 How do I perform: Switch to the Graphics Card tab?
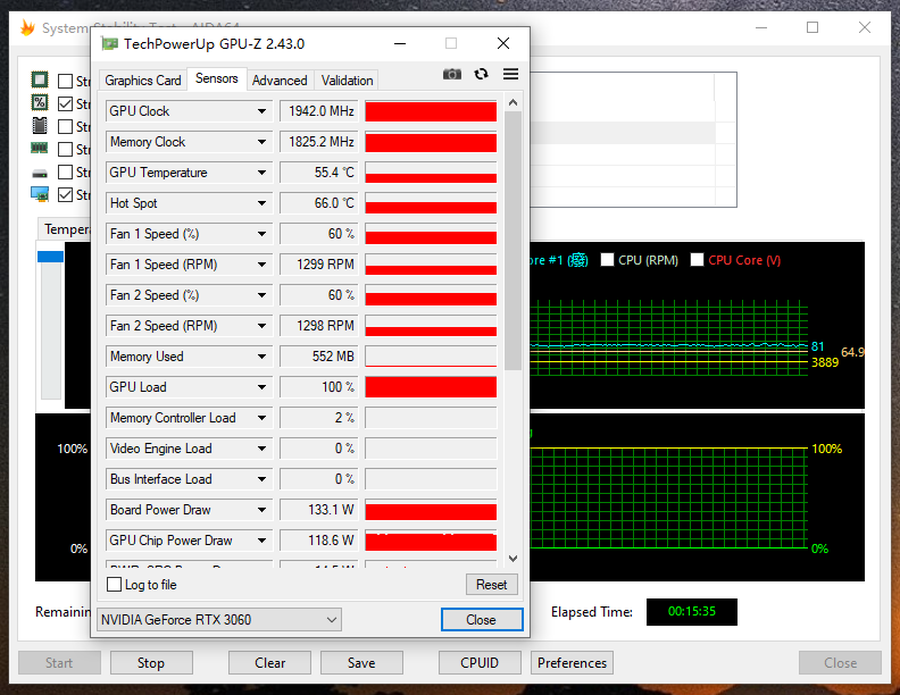point(143,80)
